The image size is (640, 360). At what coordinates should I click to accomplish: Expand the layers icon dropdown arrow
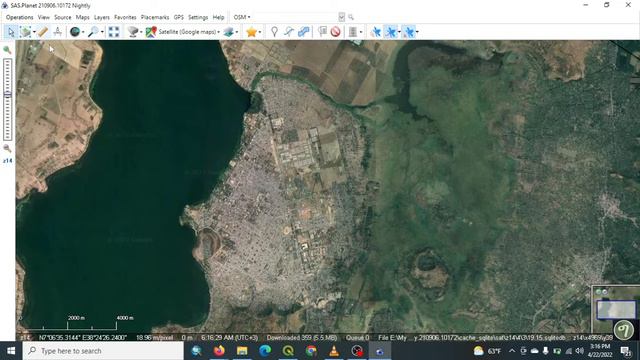coord(237,32)
